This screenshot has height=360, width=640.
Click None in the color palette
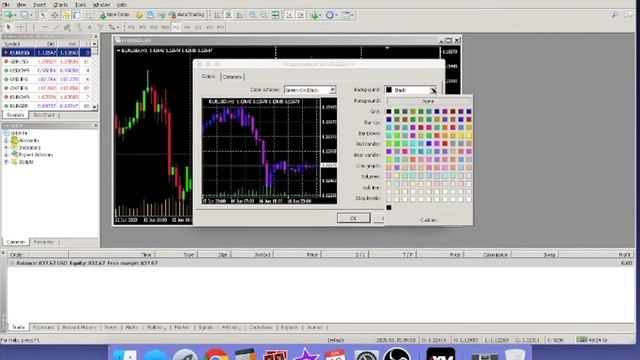click(428, 101)
